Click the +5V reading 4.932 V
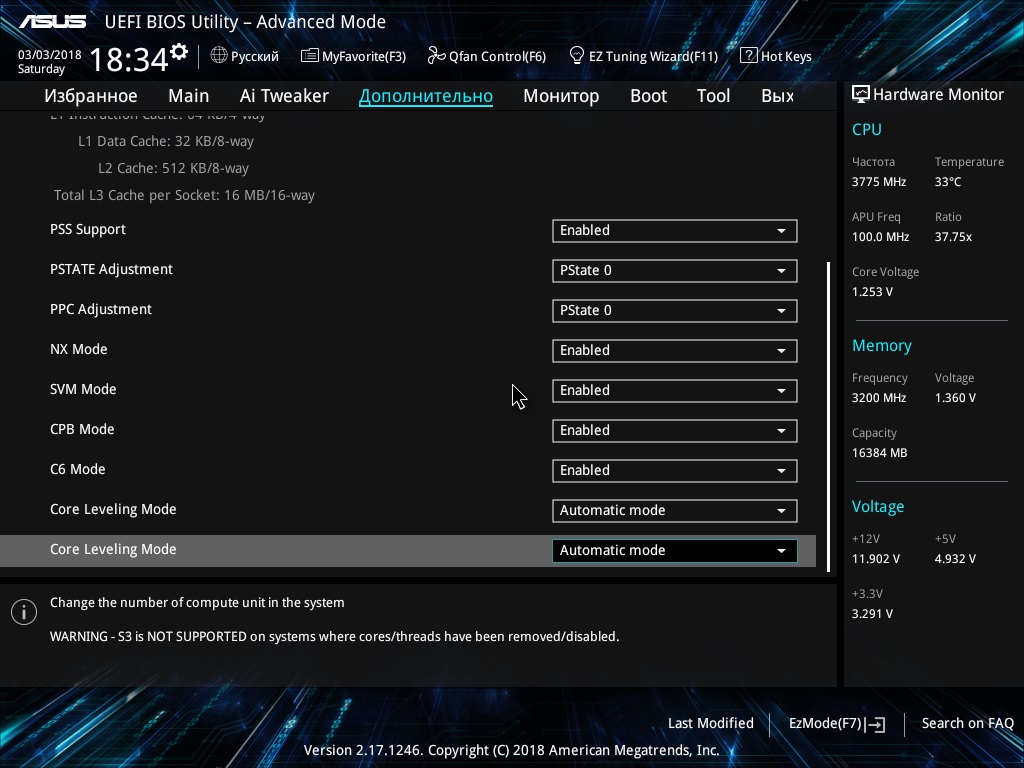1024x768 pixels. coord(955,559)
